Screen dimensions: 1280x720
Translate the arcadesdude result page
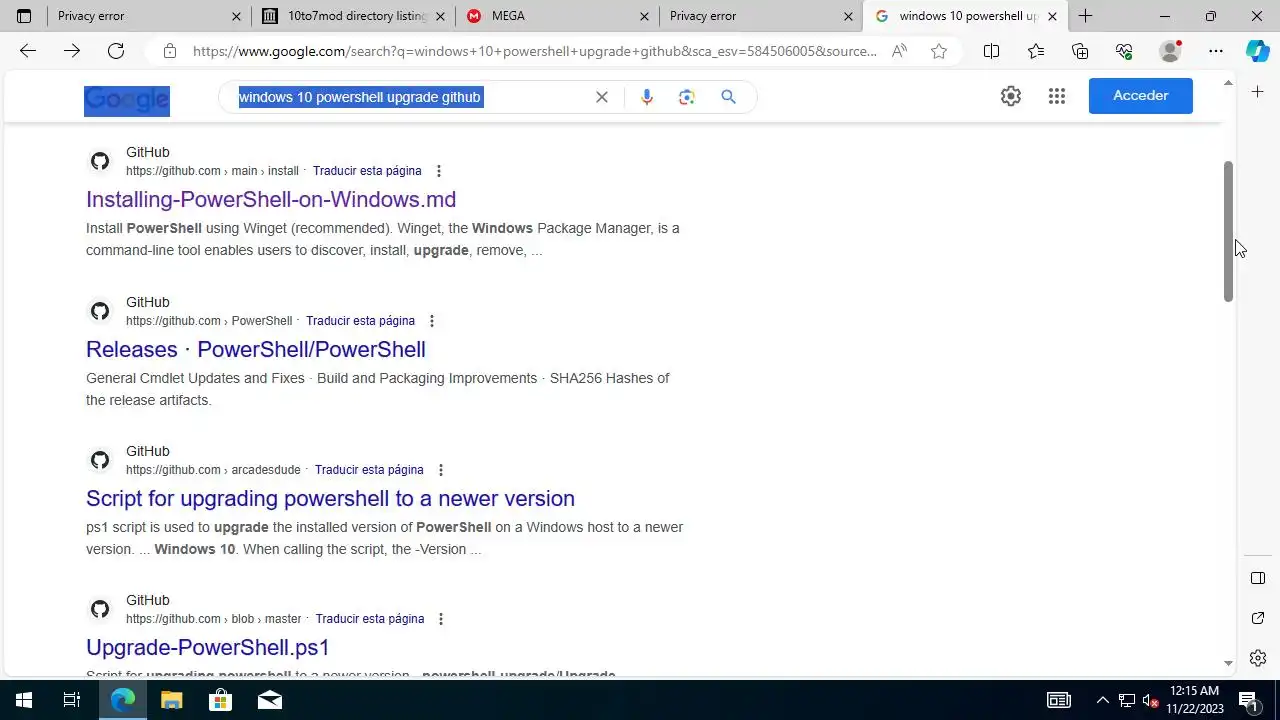[369, 470]
